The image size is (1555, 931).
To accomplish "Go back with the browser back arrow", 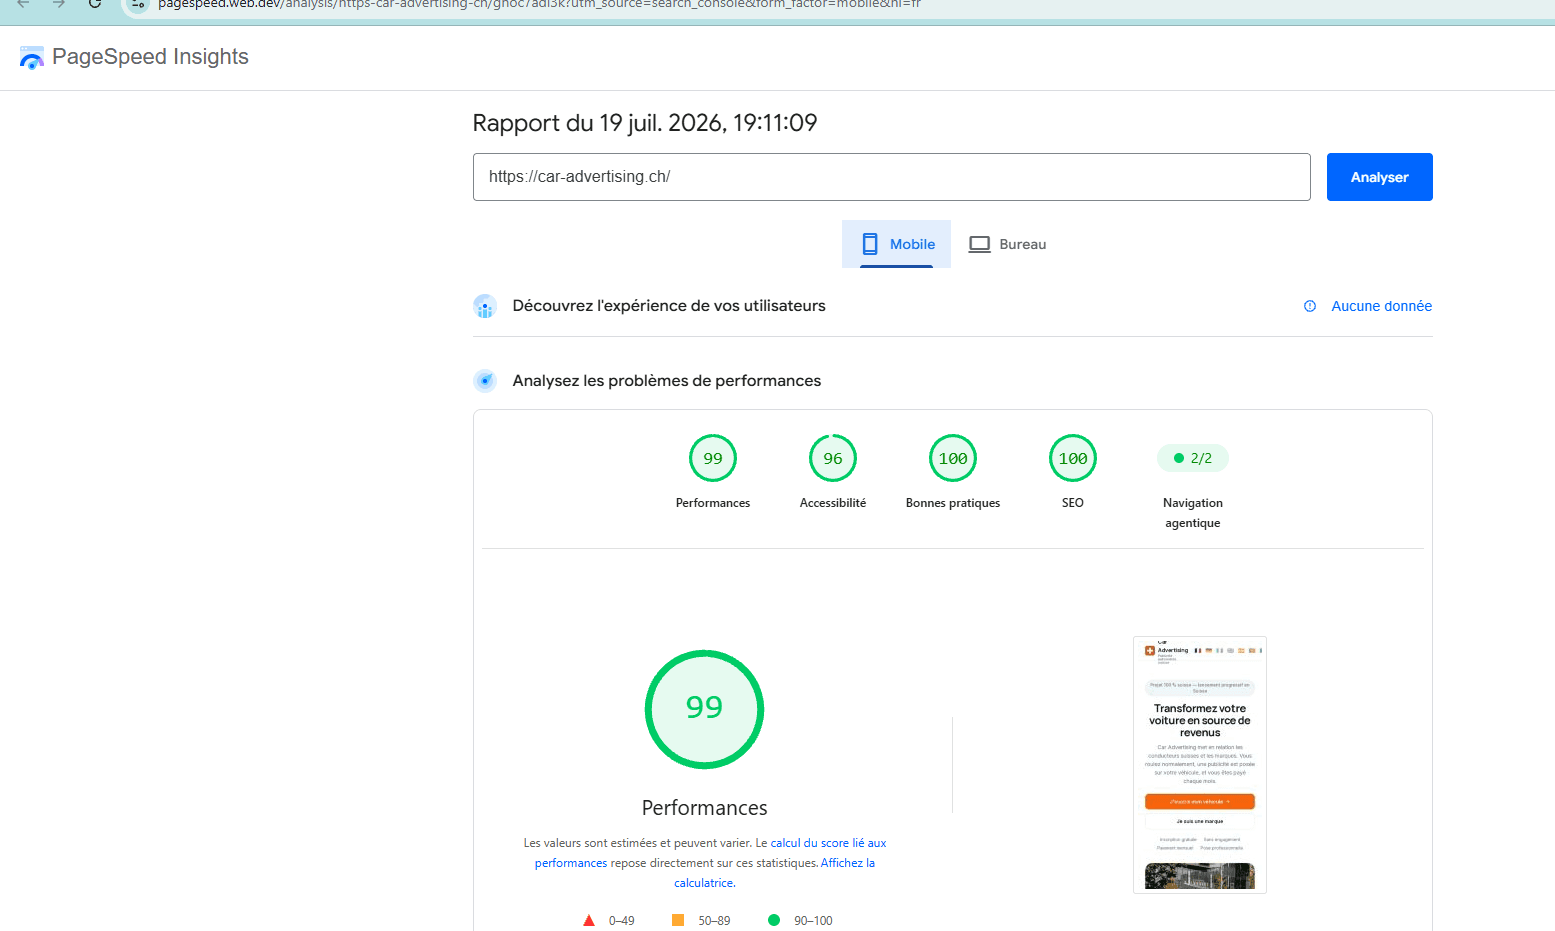I will click(23, 4).
